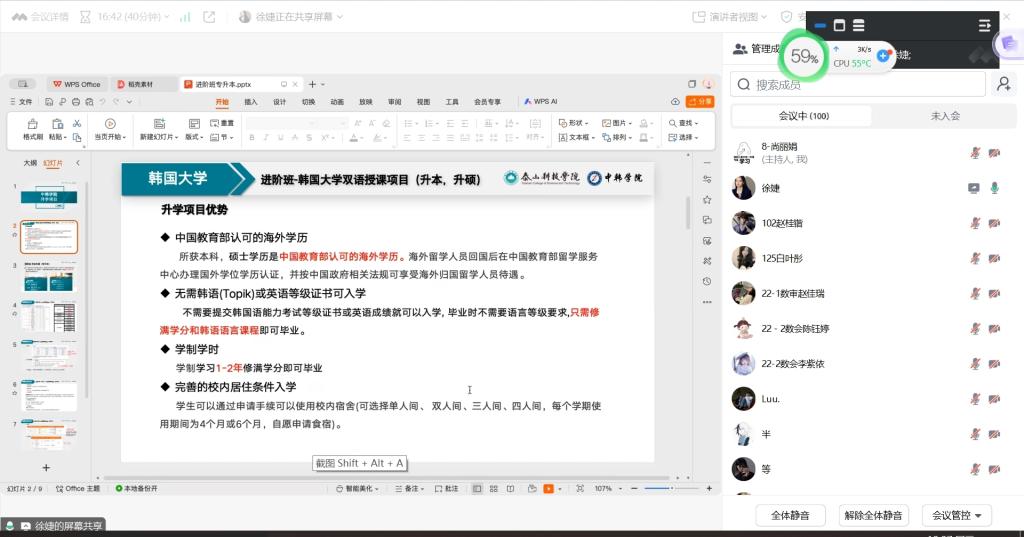1024x537 pixels.
Task: Switch to slide sorter grid view icon
Action: [494, 489]
